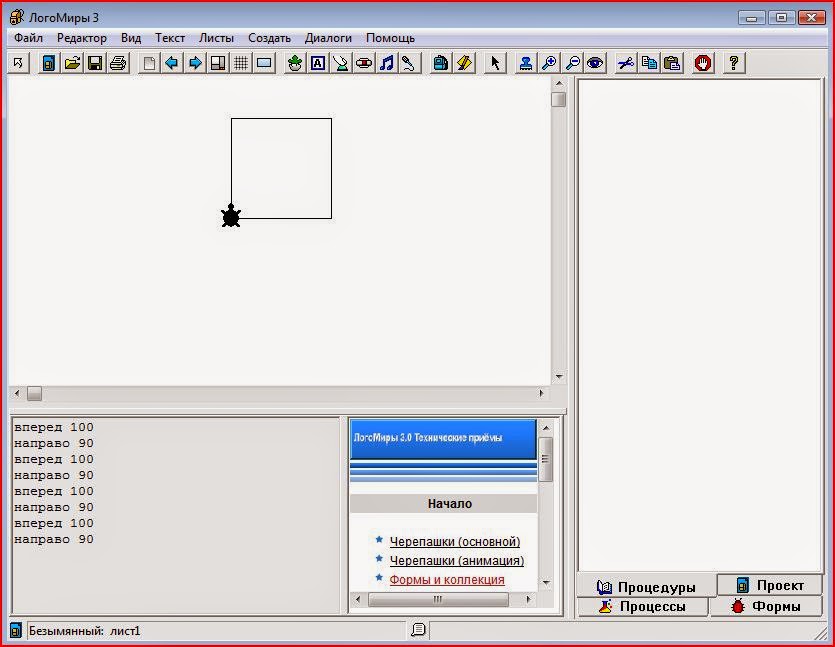The height and width of the screenshot is (647, 835).
Task: Open the Файл menu
Action: pos(28,38)
